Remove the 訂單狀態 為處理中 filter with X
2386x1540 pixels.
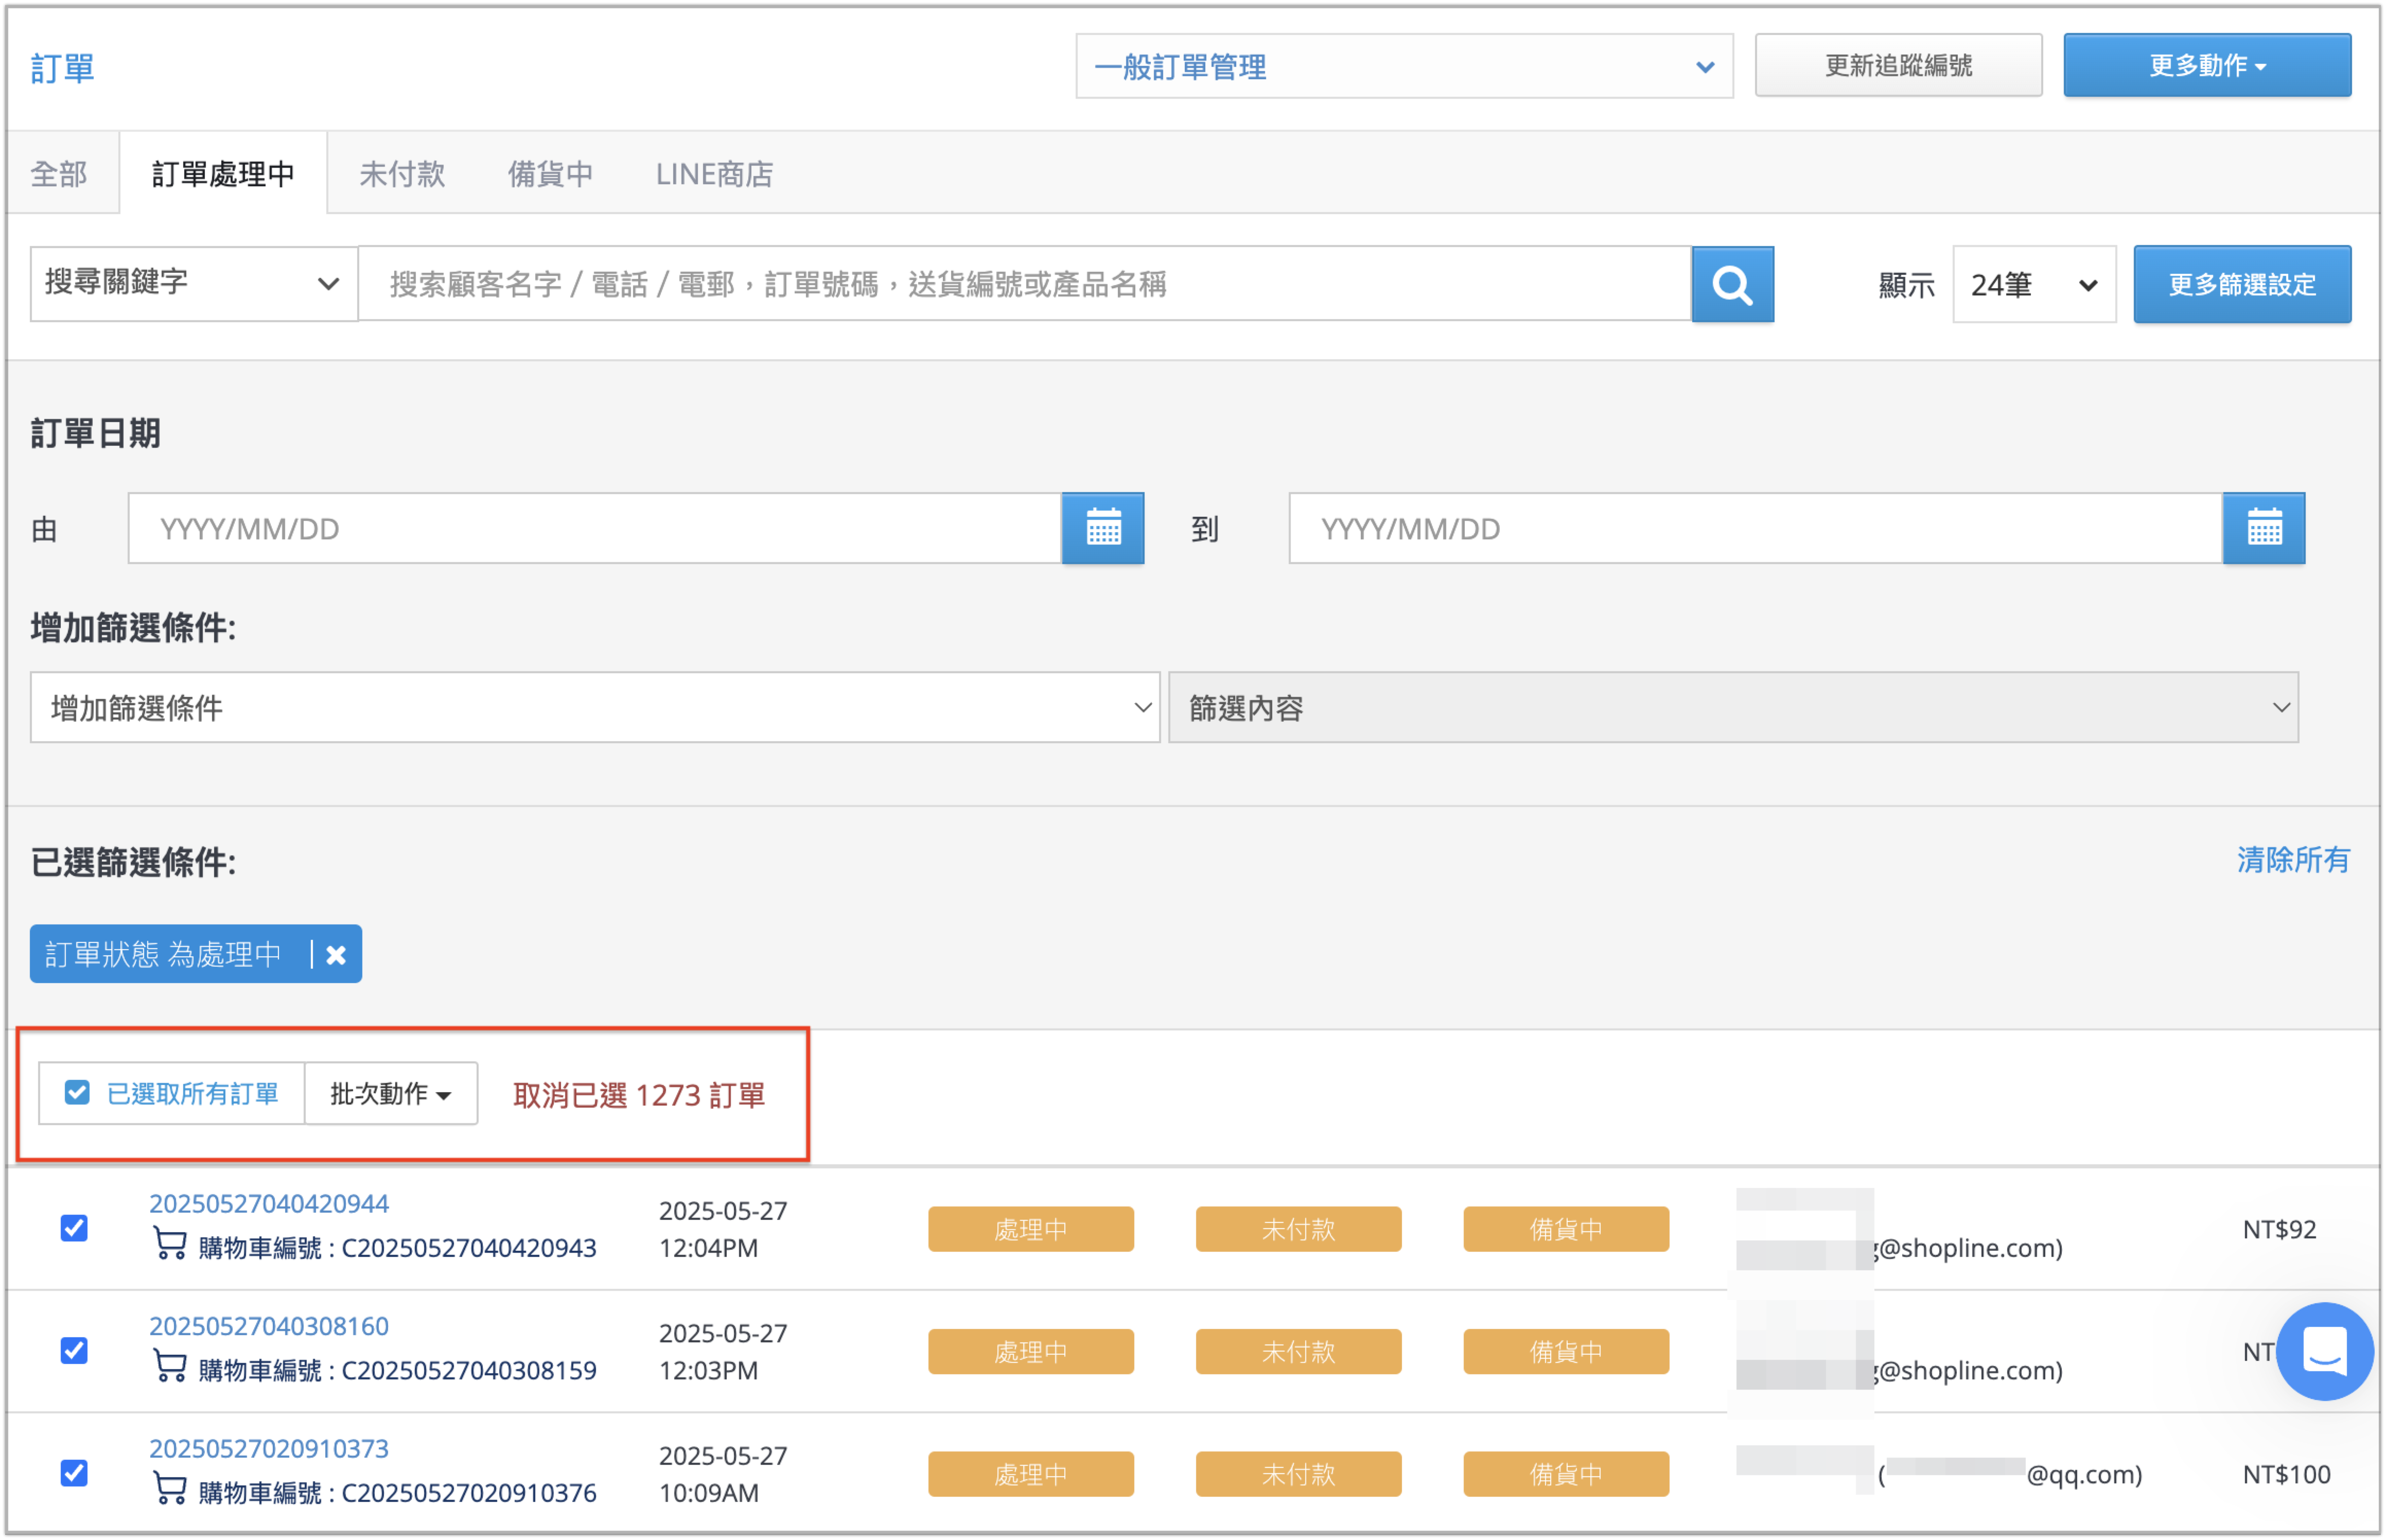(336, 954)
